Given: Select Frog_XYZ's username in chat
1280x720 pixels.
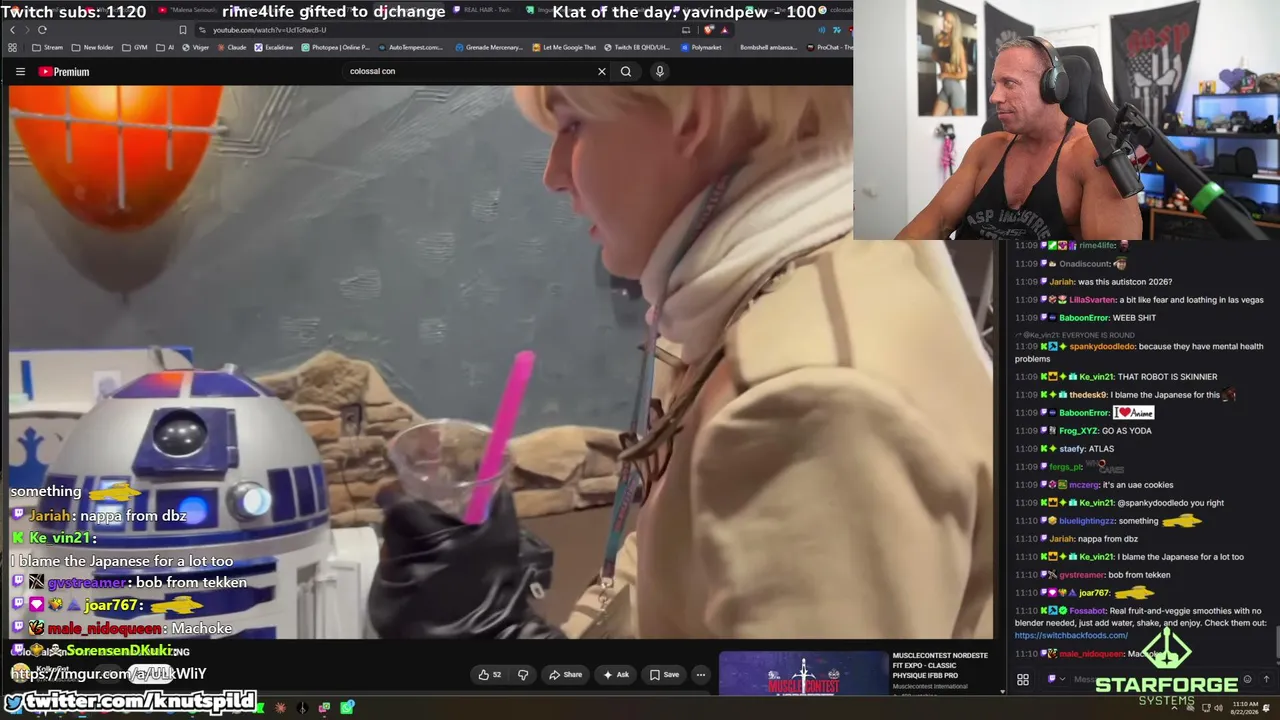Looking at the screenshot, I should pos(1078,431).
